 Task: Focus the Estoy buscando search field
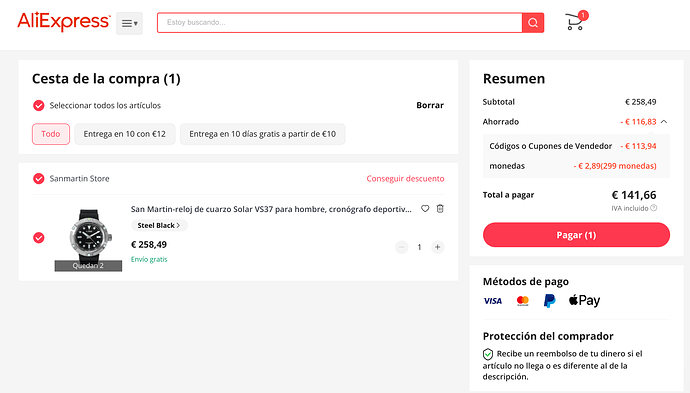pos(340,22)
